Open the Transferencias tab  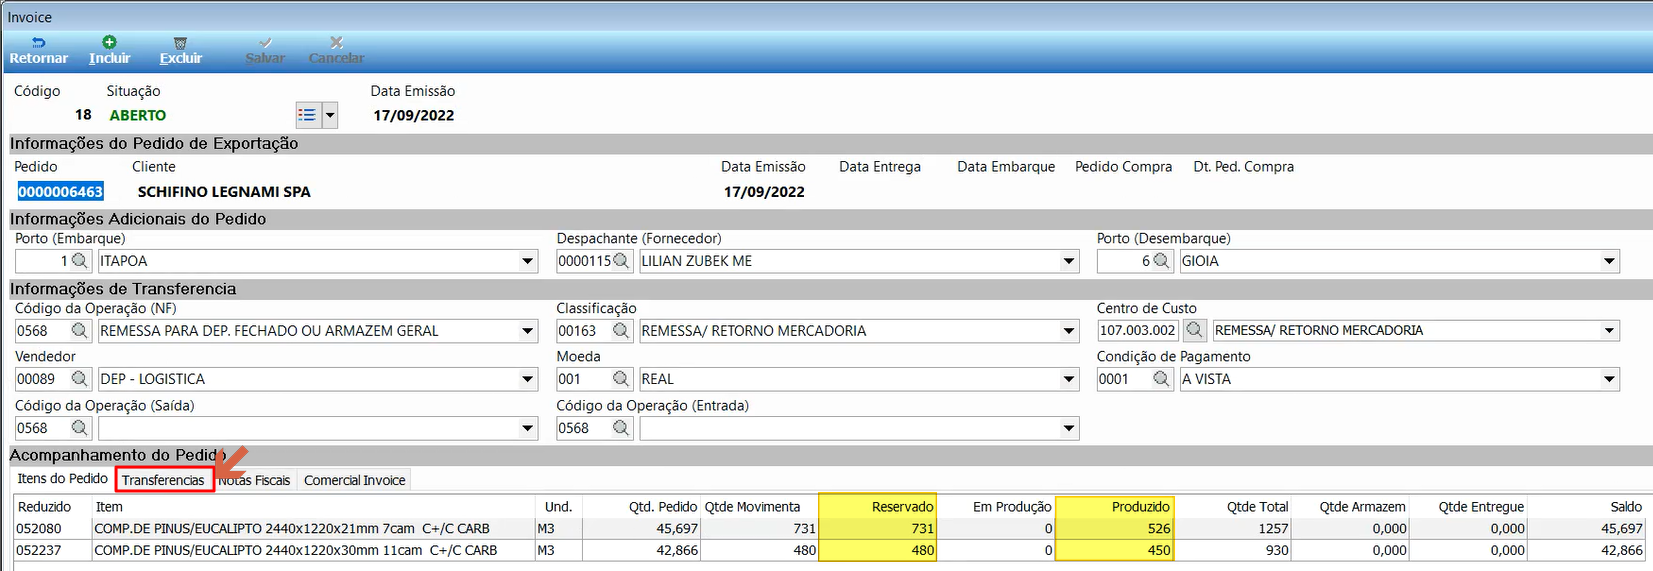[164, 480]
